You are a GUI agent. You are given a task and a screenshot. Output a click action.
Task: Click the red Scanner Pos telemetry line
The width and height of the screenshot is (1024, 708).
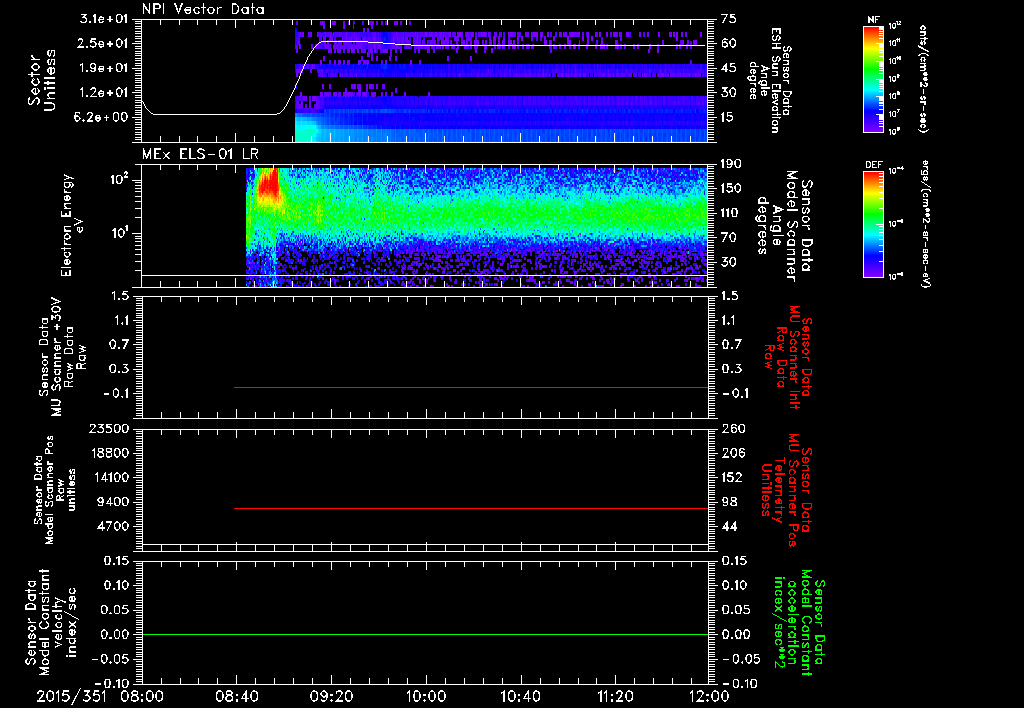pos(471,508)
